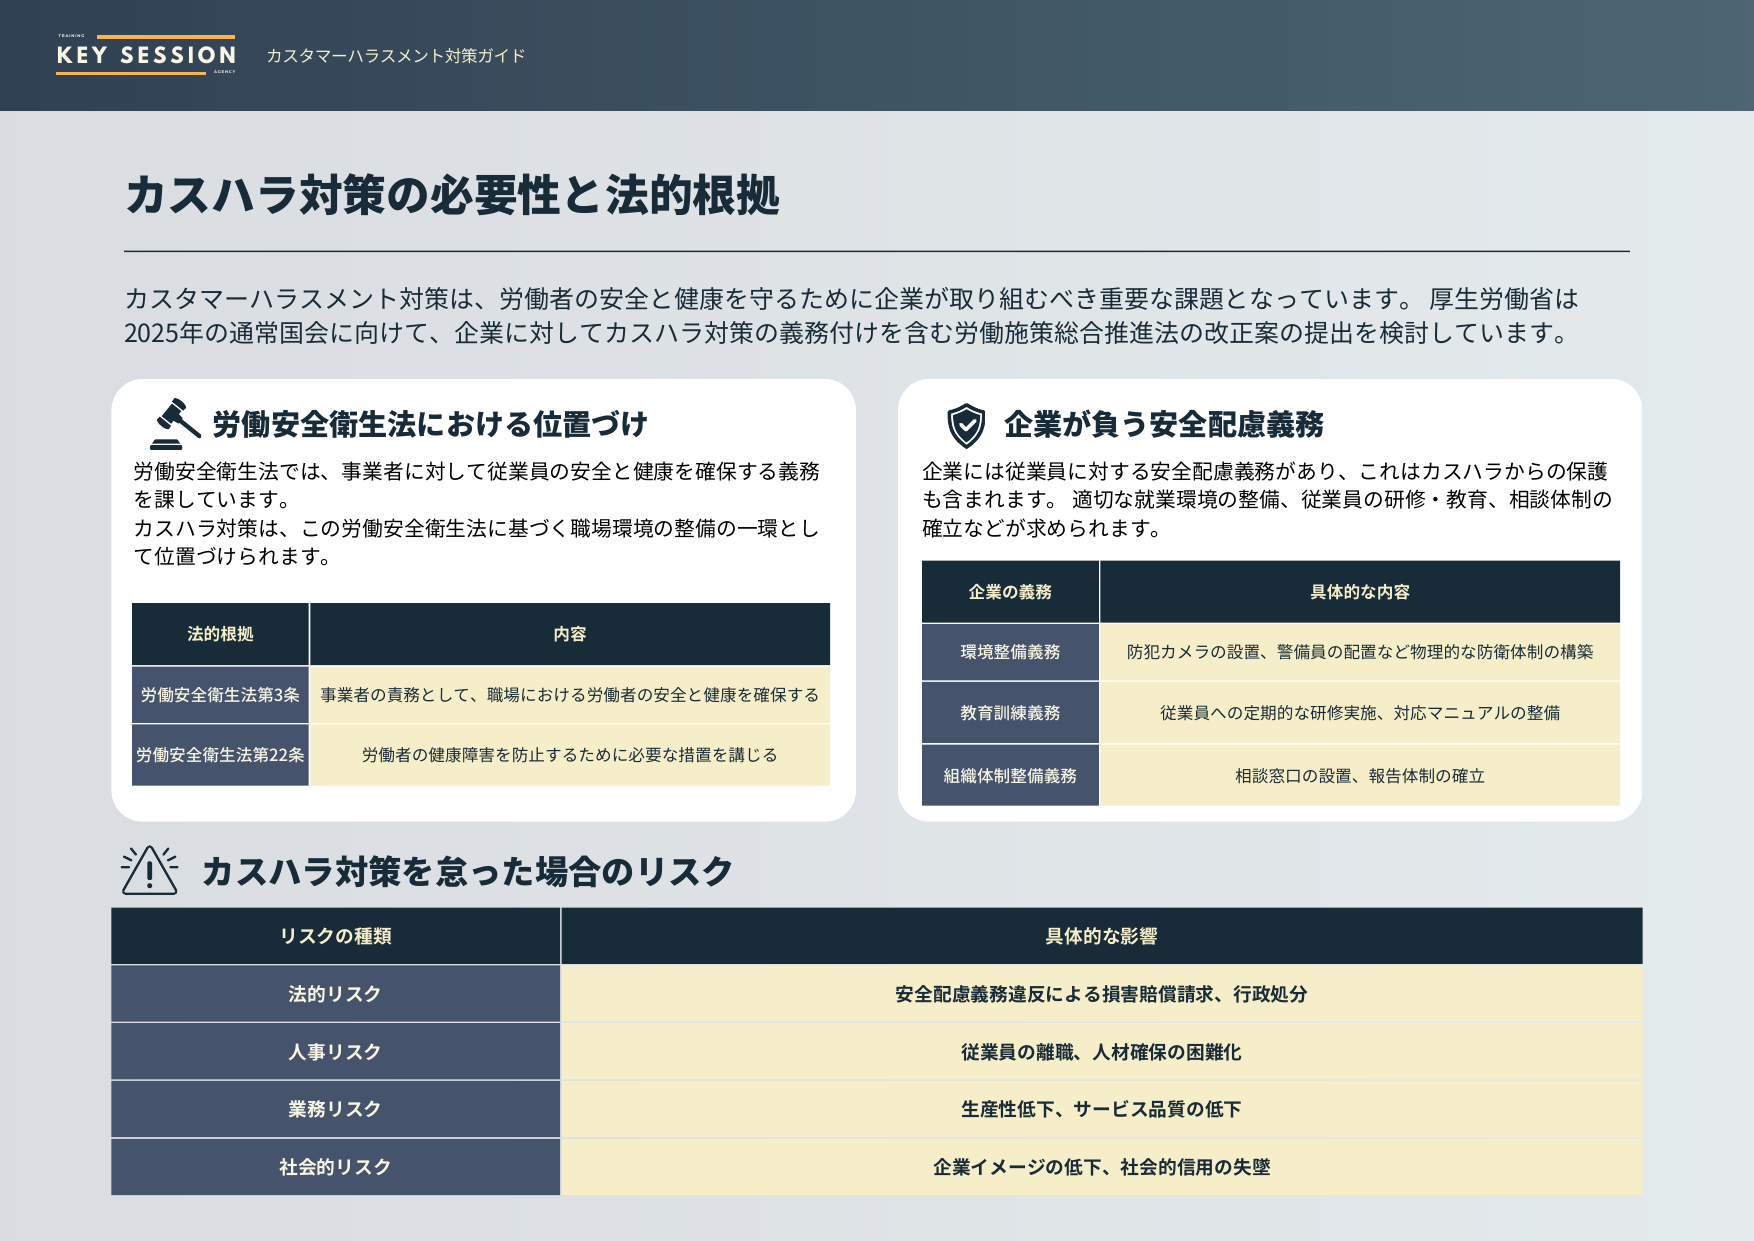Click the 教育訓練義務 cell
The height and width of the screenshot is (1241, 1754).
click(x=1010, y=713)
